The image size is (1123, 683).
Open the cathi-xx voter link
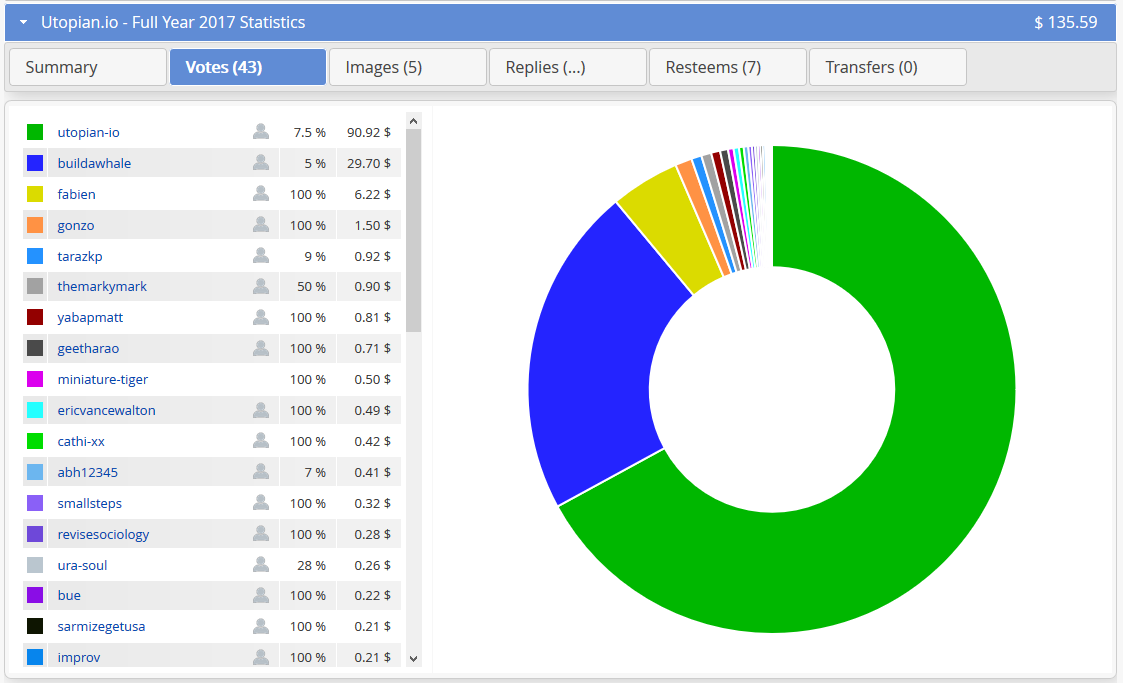(81, 442)
